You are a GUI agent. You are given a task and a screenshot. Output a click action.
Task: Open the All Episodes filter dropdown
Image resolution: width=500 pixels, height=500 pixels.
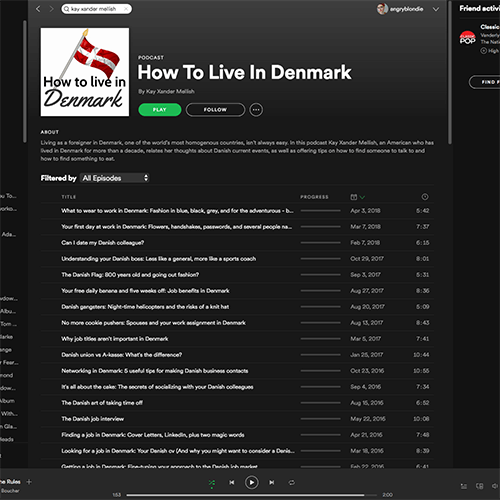click(115, 178)
